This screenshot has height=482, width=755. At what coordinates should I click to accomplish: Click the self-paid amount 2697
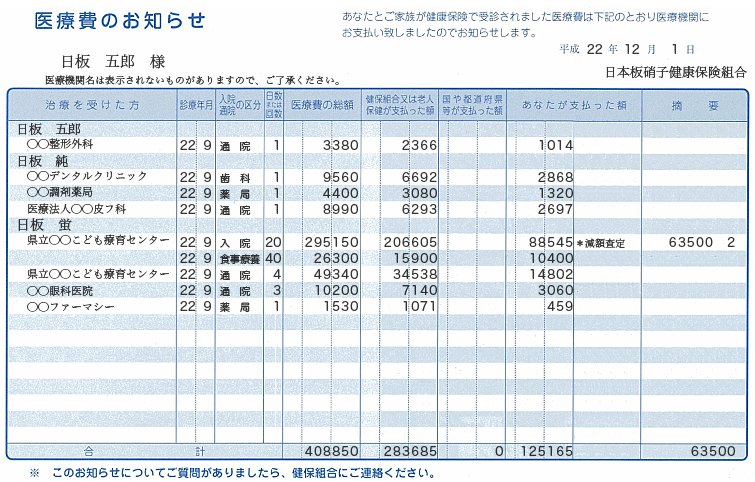point(555,209)
